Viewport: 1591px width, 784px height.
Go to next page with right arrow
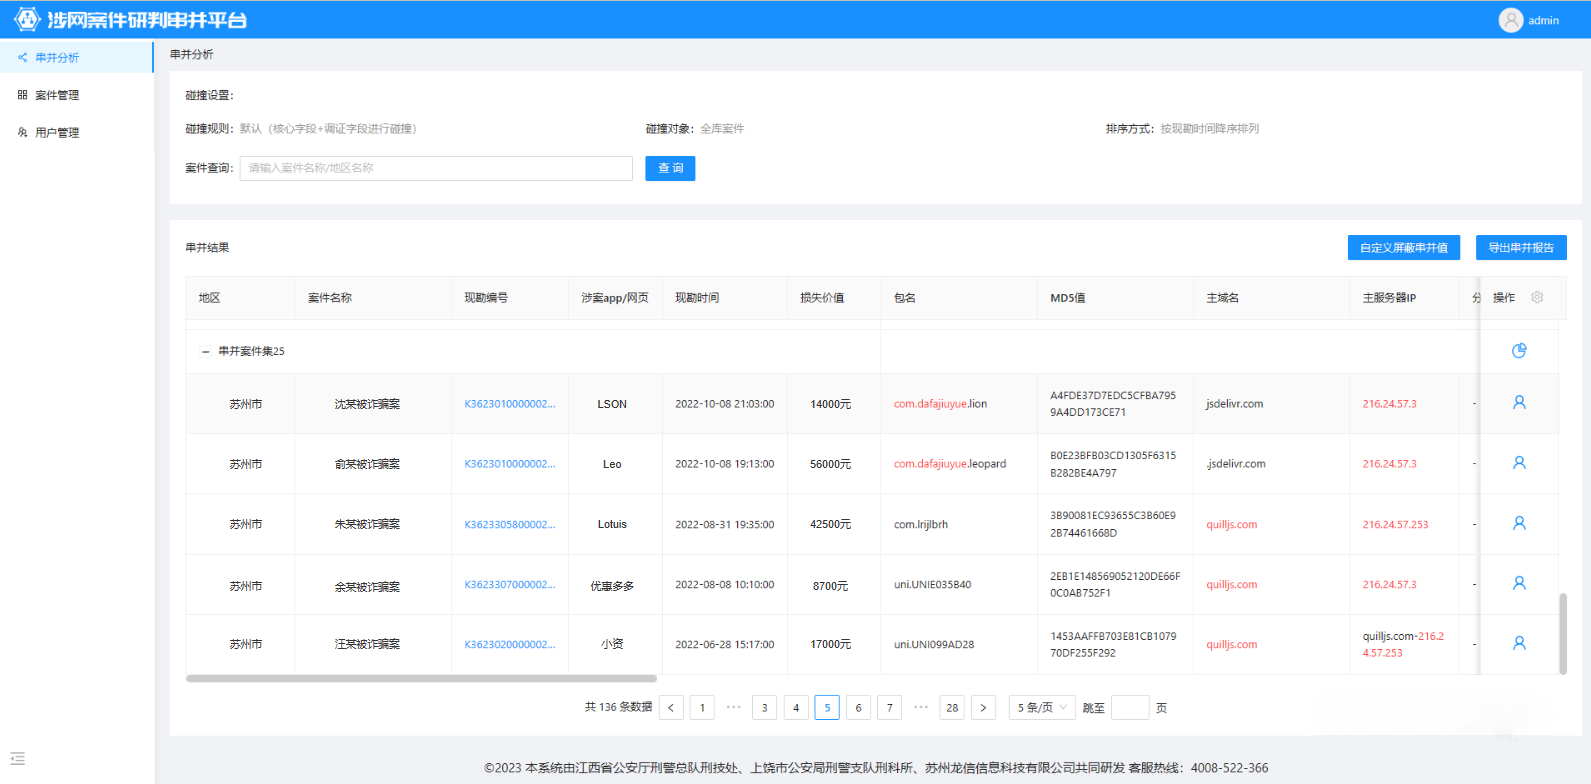pyautogui.click(x=983, y=708)
